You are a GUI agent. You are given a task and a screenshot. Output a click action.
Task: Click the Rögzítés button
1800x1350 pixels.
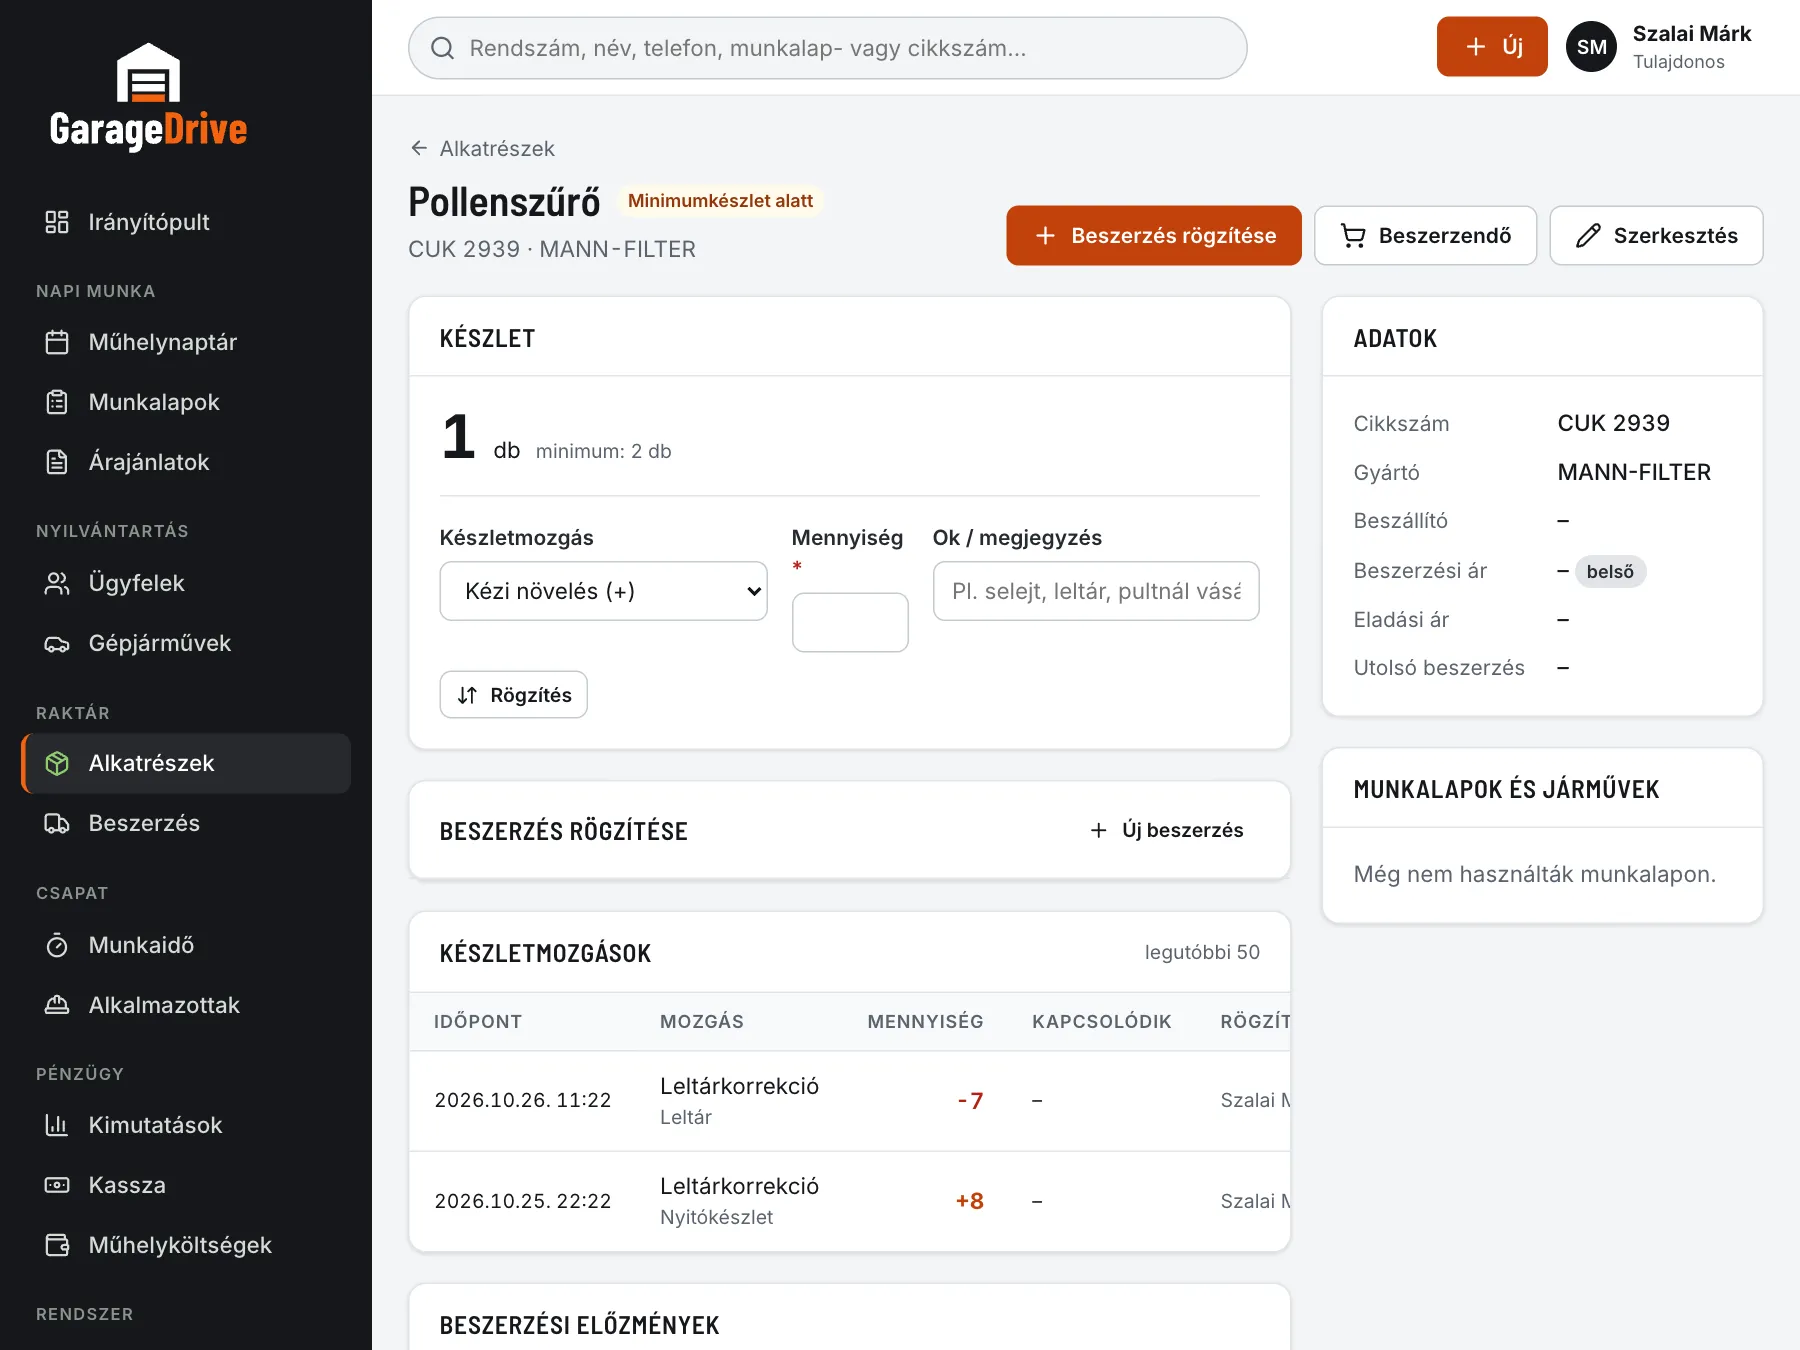(x=513, y=695)
